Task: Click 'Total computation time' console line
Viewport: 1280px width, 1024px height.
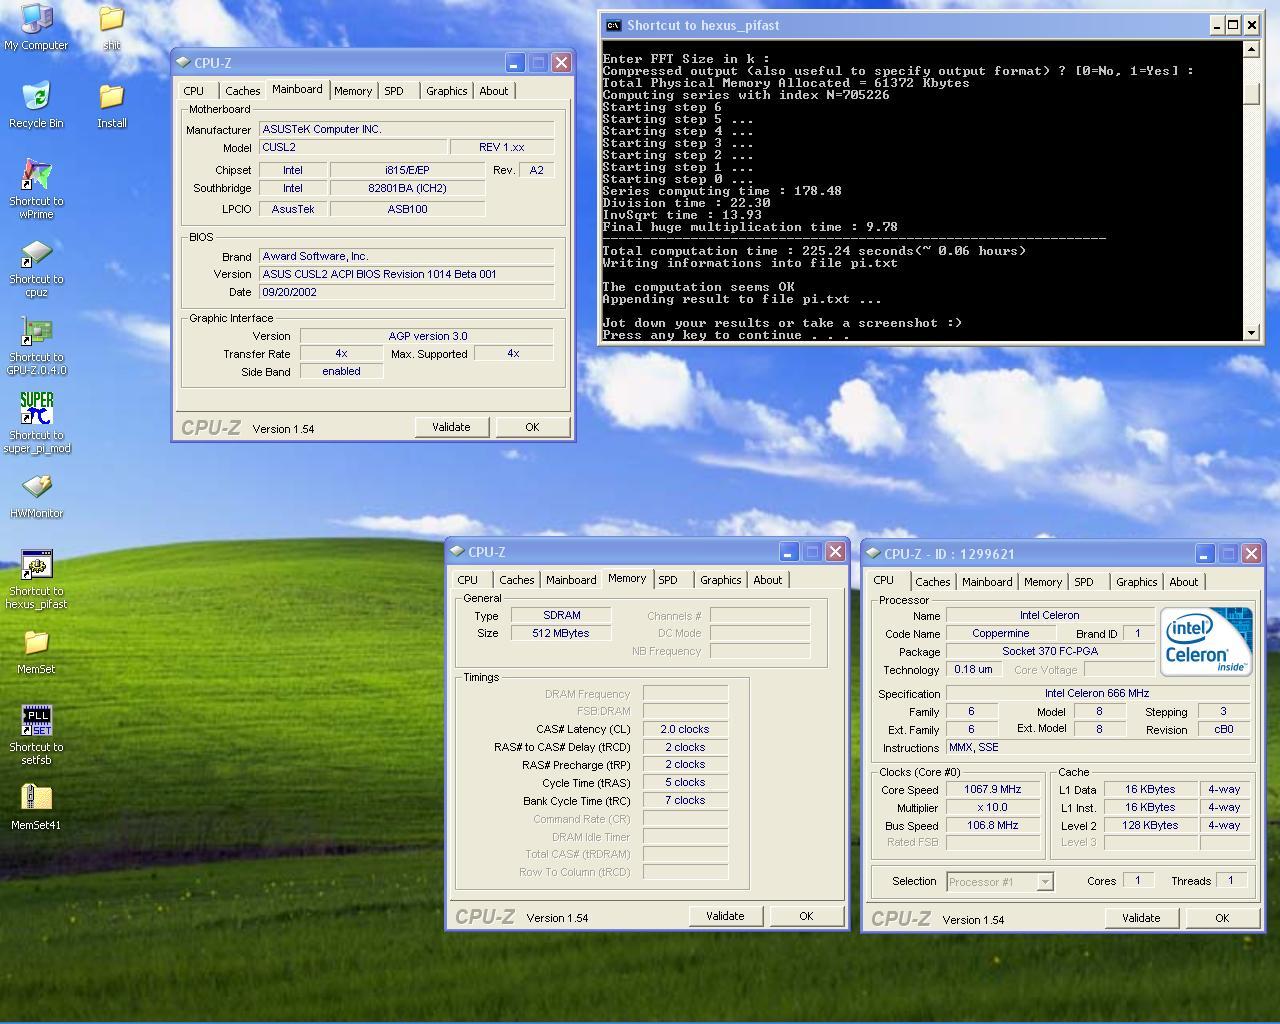Action: [x=814, y=251]
